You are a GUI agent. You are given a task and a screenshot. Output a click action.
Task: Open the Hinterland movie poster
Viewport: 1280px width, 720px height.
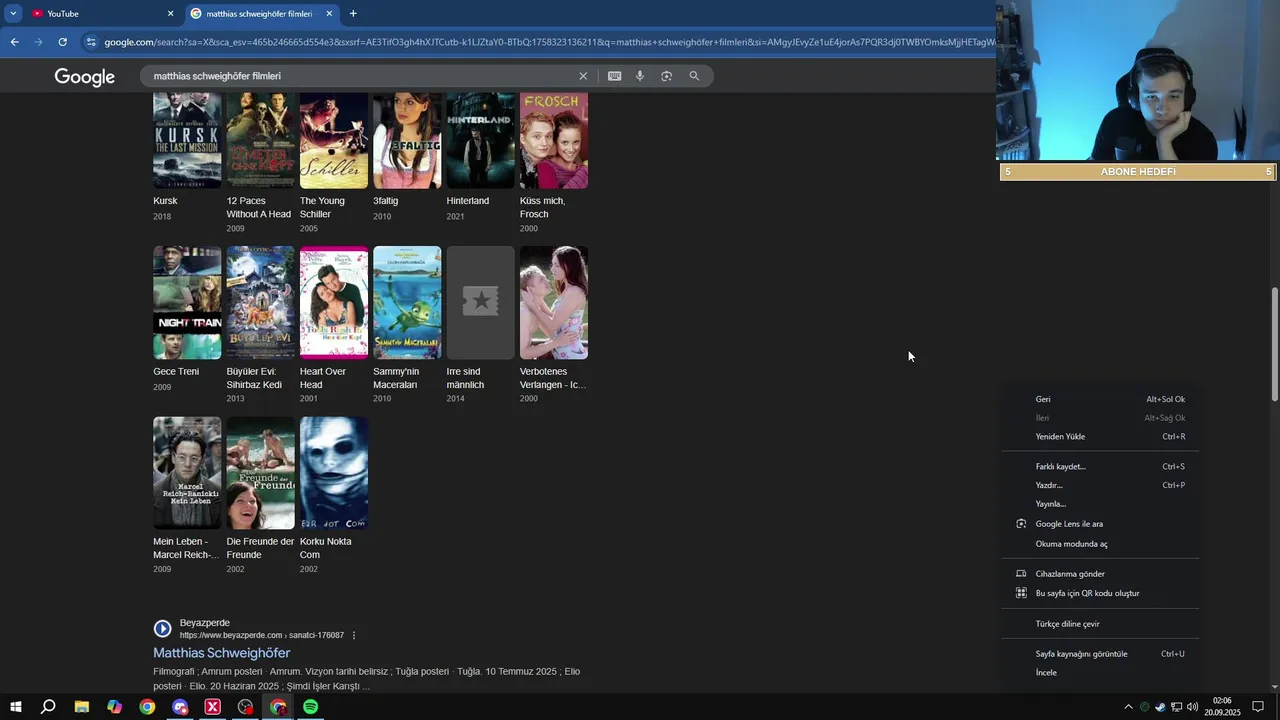[480, 140]
